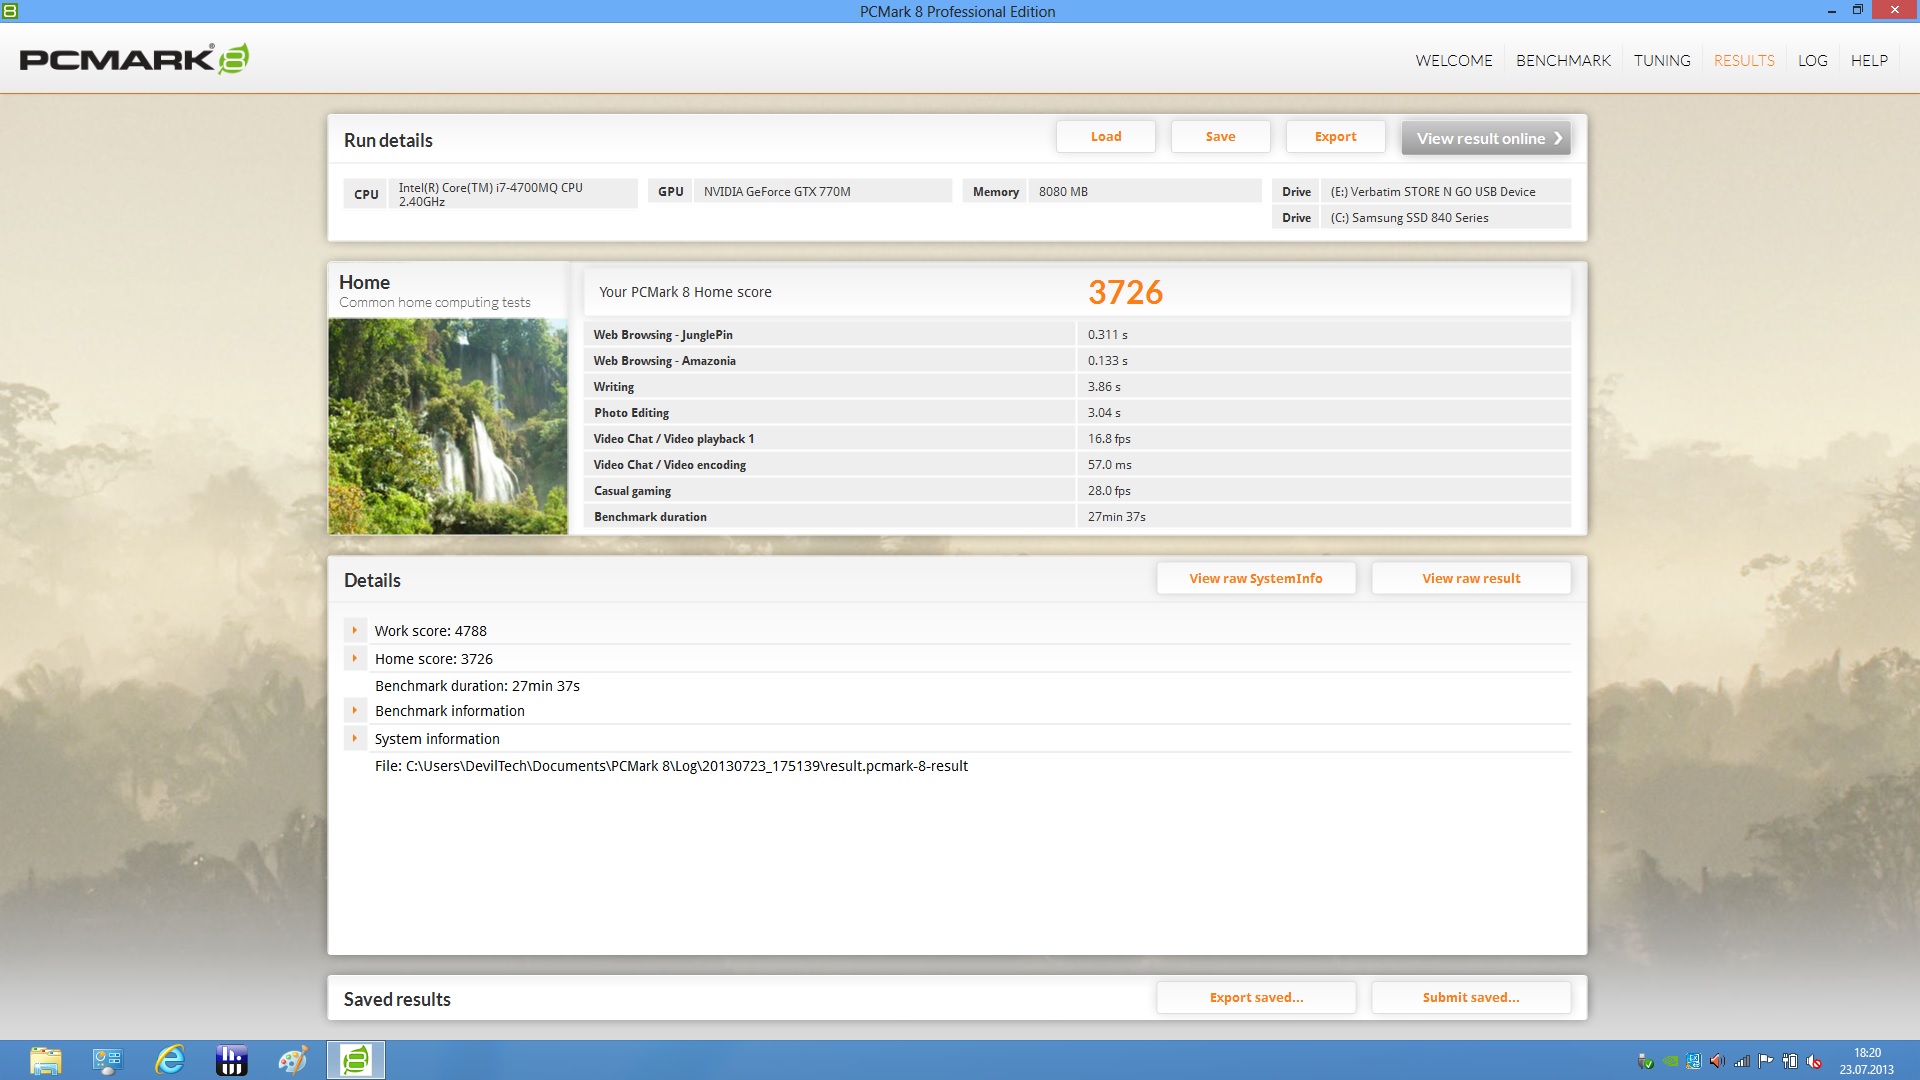Click the Home waterfall thumbnail
1920x1080 pixels.
(448, 426)
